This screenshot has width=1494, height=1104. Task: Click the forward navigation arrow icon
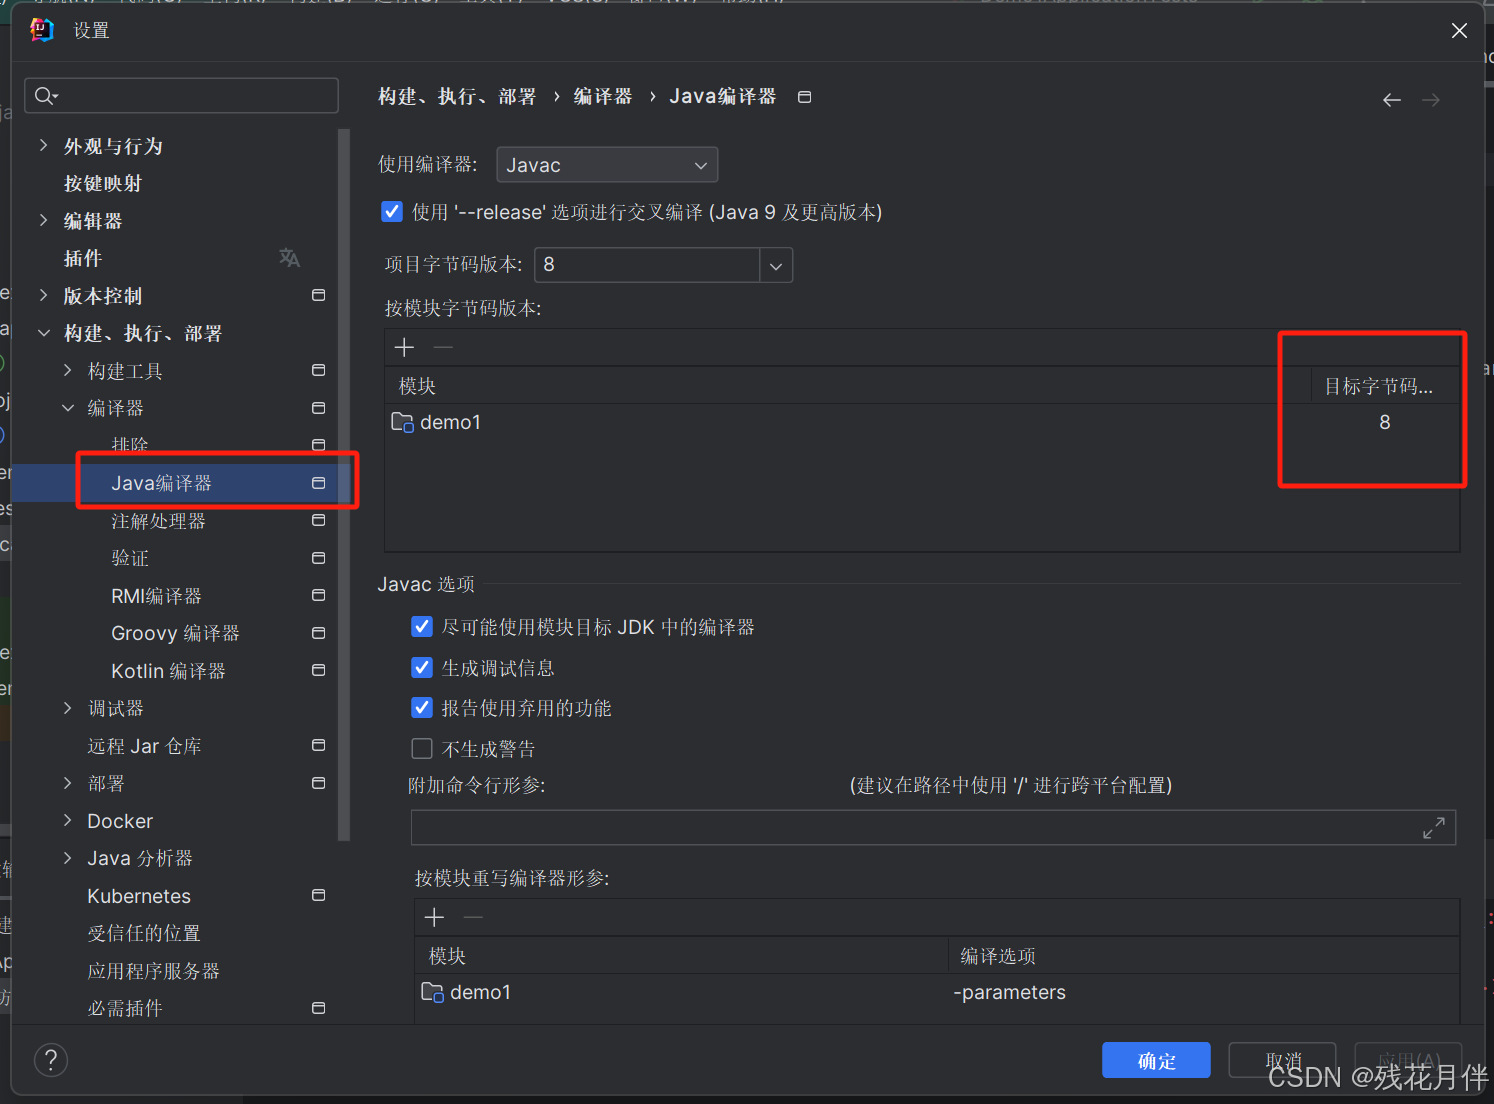(1430, 99)
